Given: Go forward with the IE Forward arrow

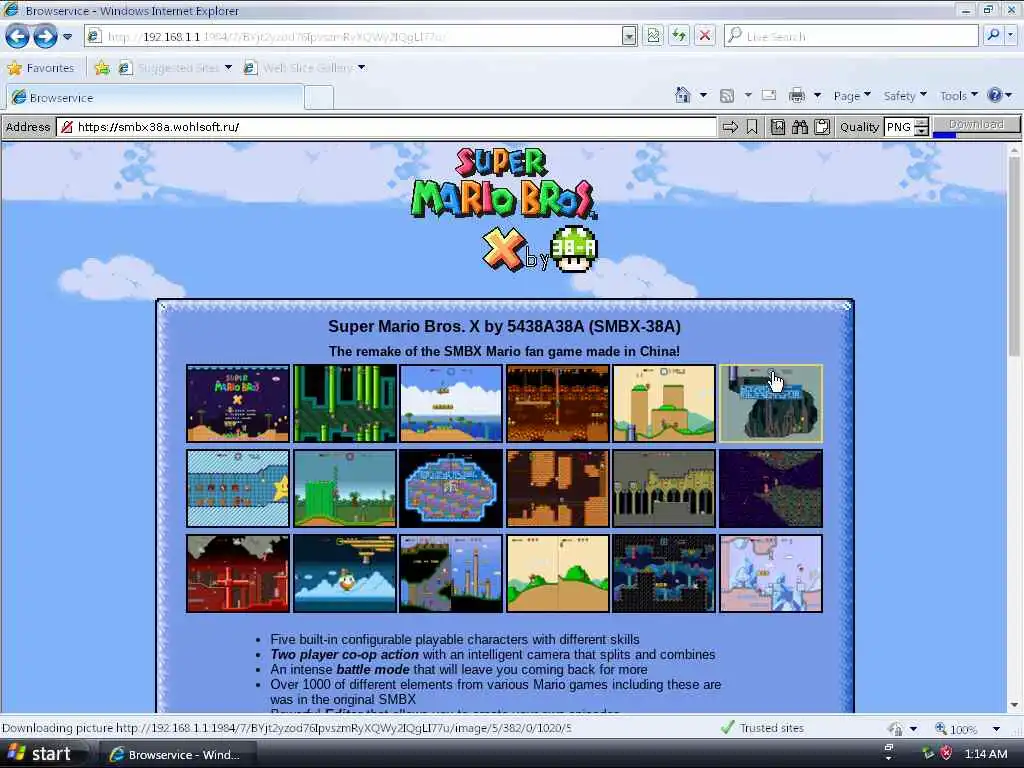Looking at the screenshot, I should click(x=45, y=36).
